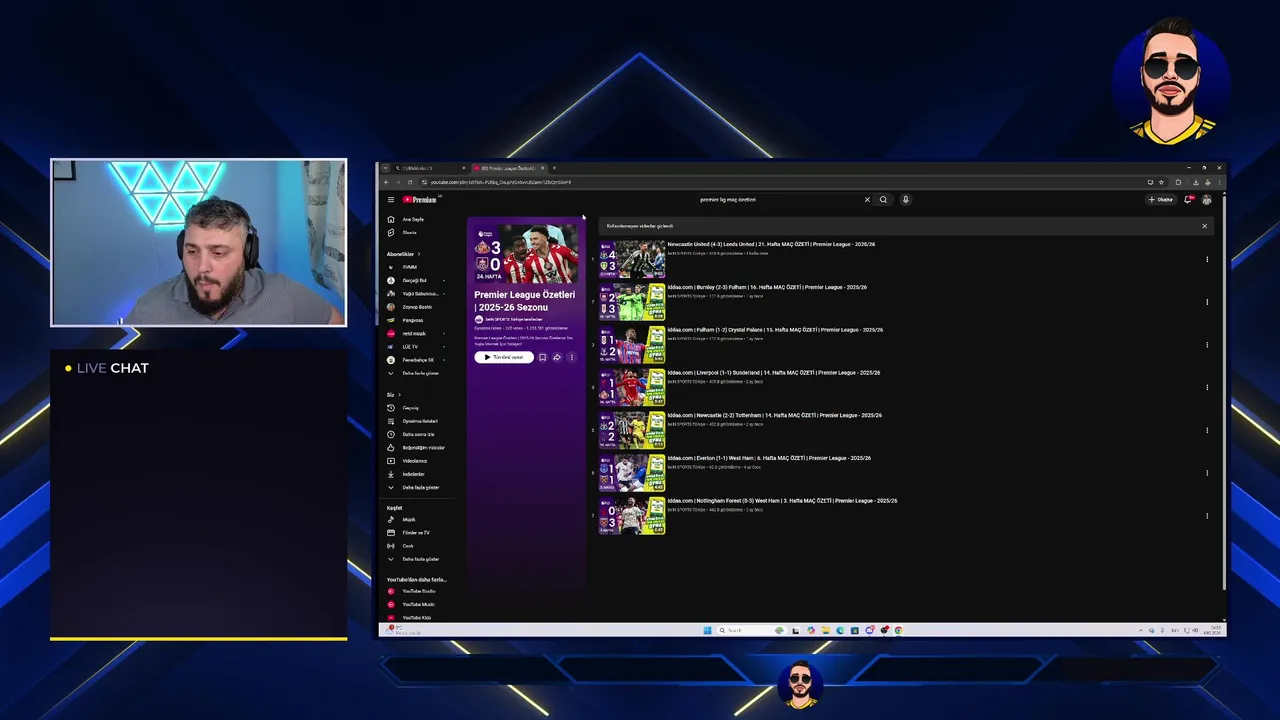Click the Nottingham Forest West Ham thumbnail
1280x720 pixels.
pos(632,516)
